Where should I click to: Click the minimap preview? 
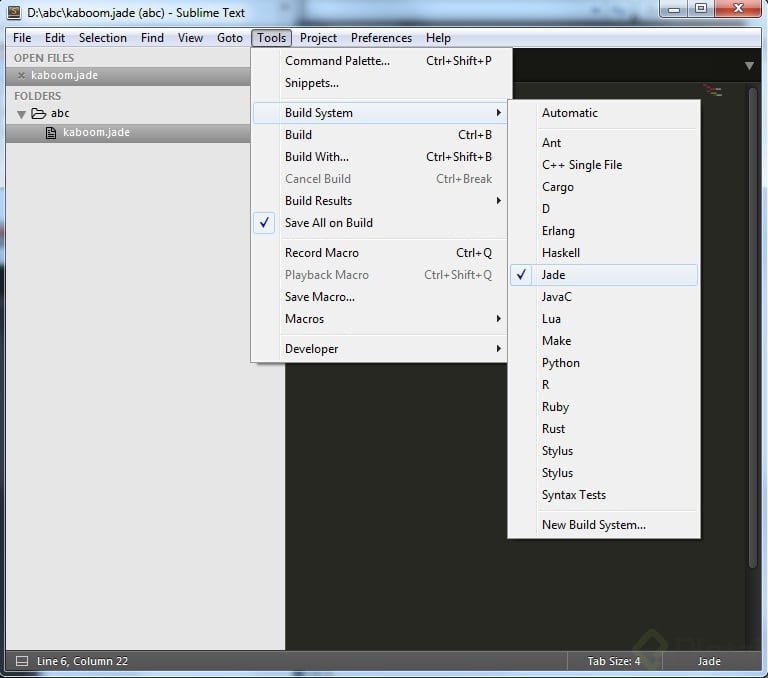tap(713, 91)
